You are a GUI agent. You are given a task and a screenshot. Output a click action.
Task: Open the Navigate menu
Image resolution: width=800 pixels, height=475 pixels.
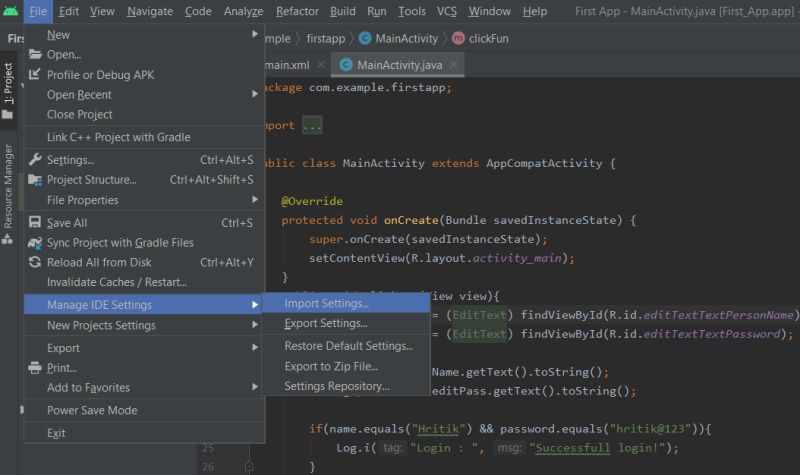(x=150, y=11)
